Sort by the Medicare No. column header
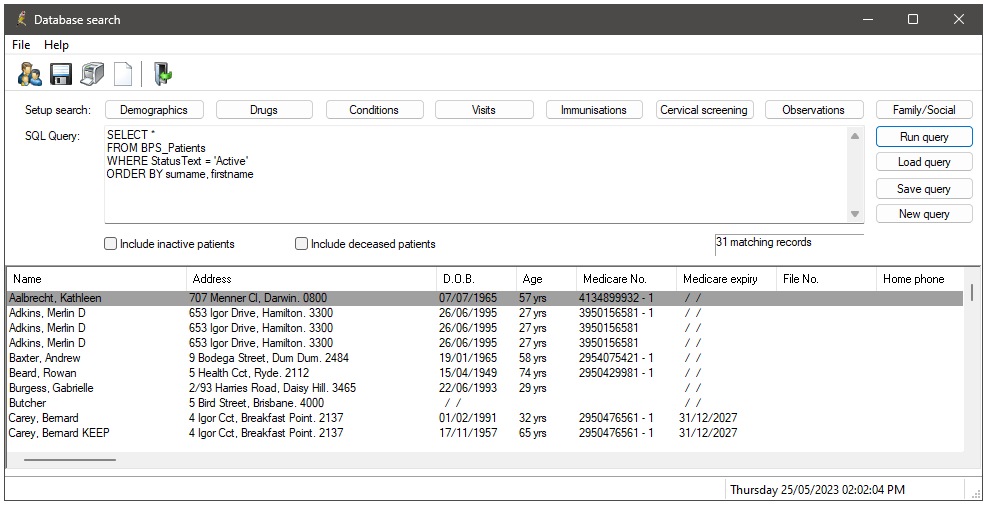The width and height of the screenshot is (988, 506). point(626,279)
